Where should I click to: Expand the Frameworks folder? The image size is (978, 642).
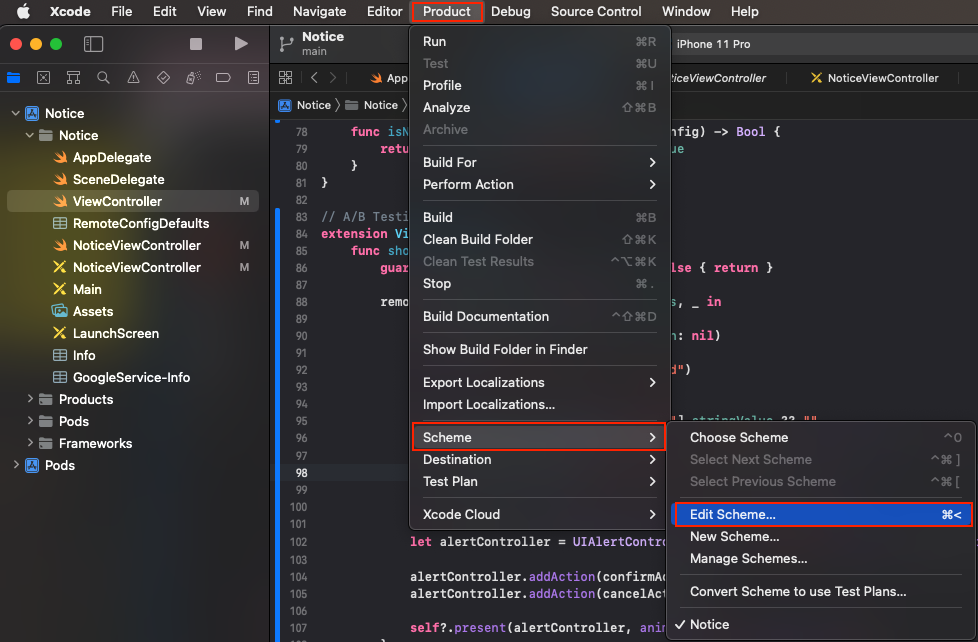point(29,443)
